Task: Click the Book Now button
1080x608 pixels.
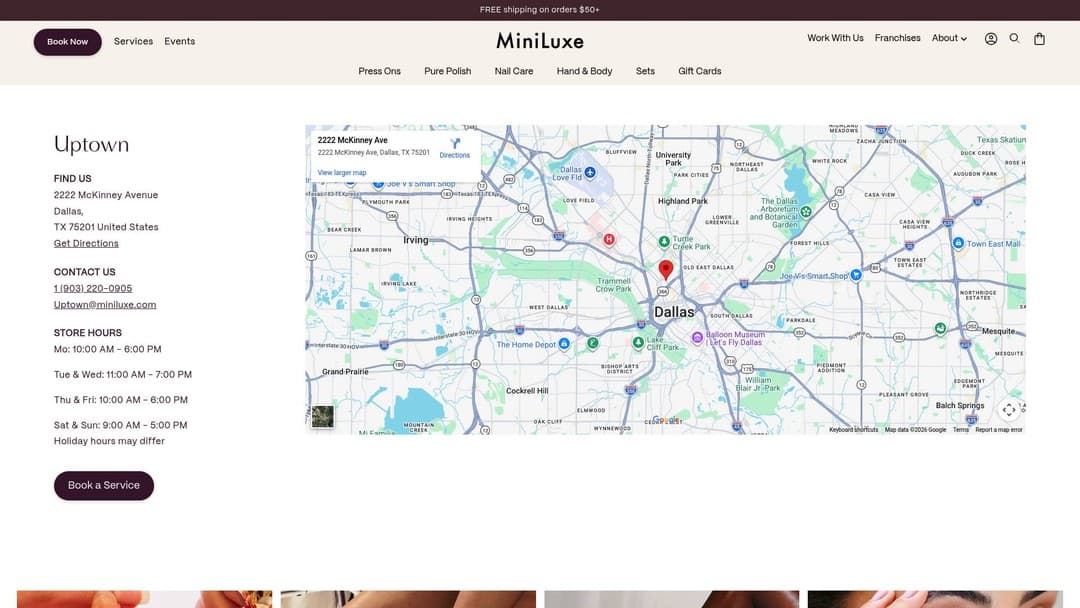Action: click(x=67, y=41)
